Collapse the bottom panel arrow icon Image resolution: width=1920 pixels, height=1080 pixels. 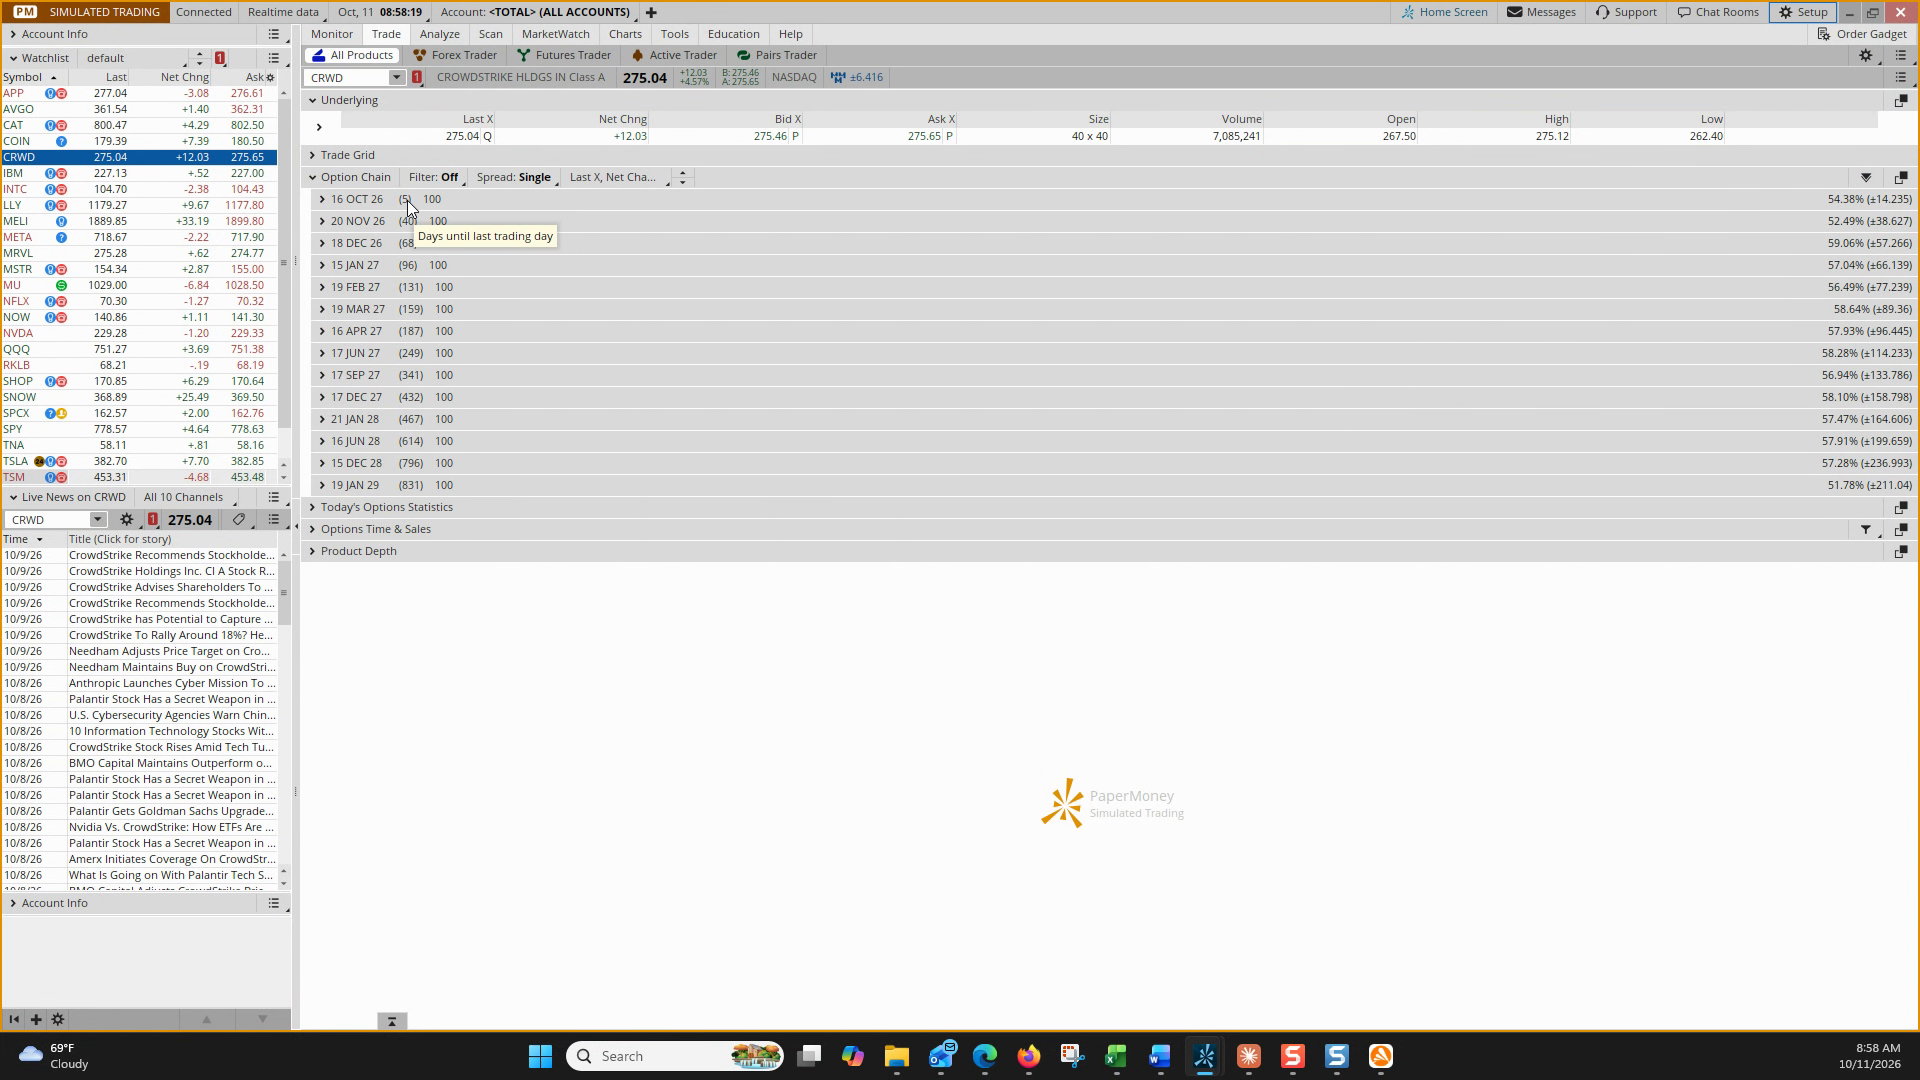point(392,1021)
